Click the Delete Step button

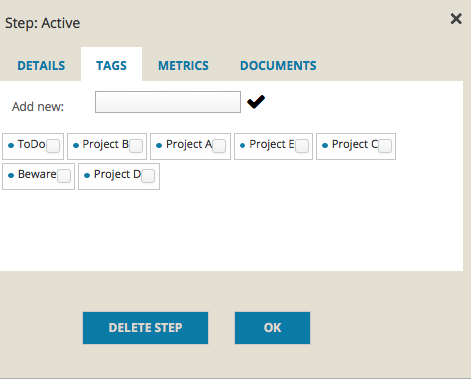coord(145,328)
